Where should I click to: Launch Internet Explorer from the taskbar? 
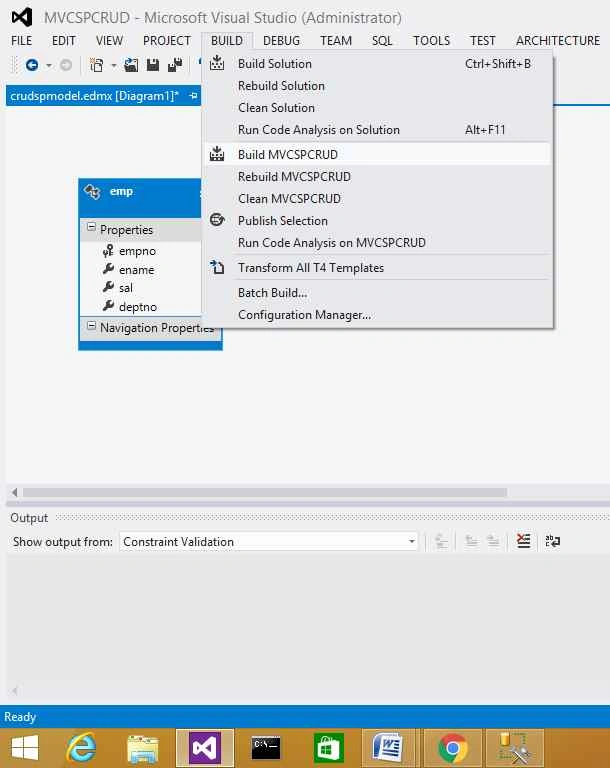[81, 748]
